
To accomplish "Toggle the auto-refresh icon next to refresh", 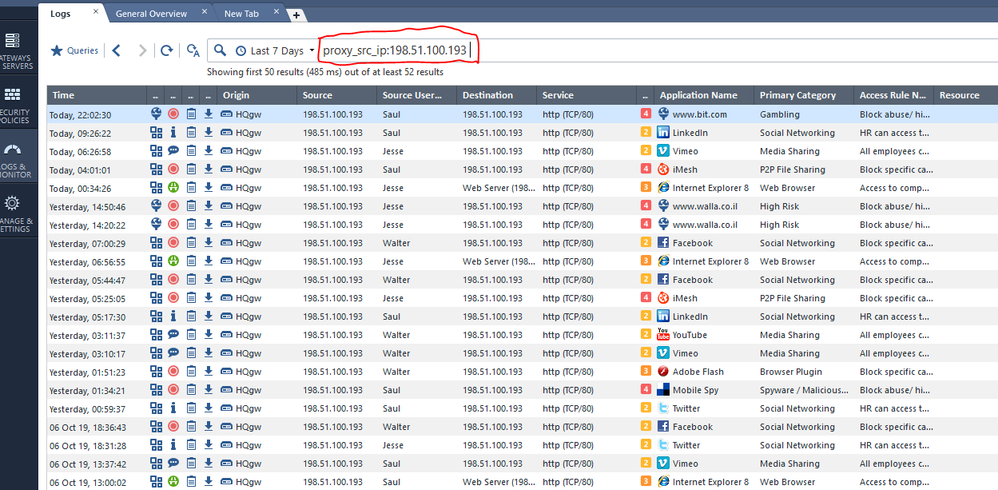I will coord(192,50).
